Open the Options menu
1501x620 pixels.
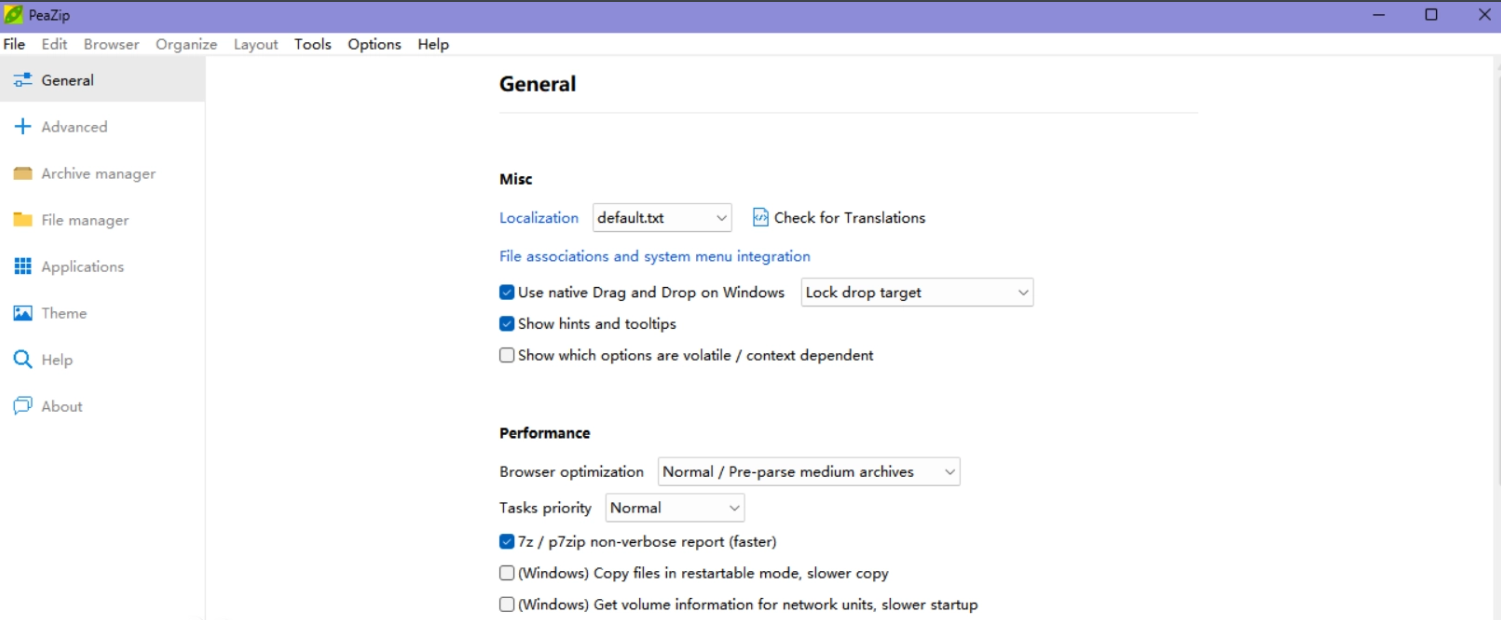click(374, 44)
